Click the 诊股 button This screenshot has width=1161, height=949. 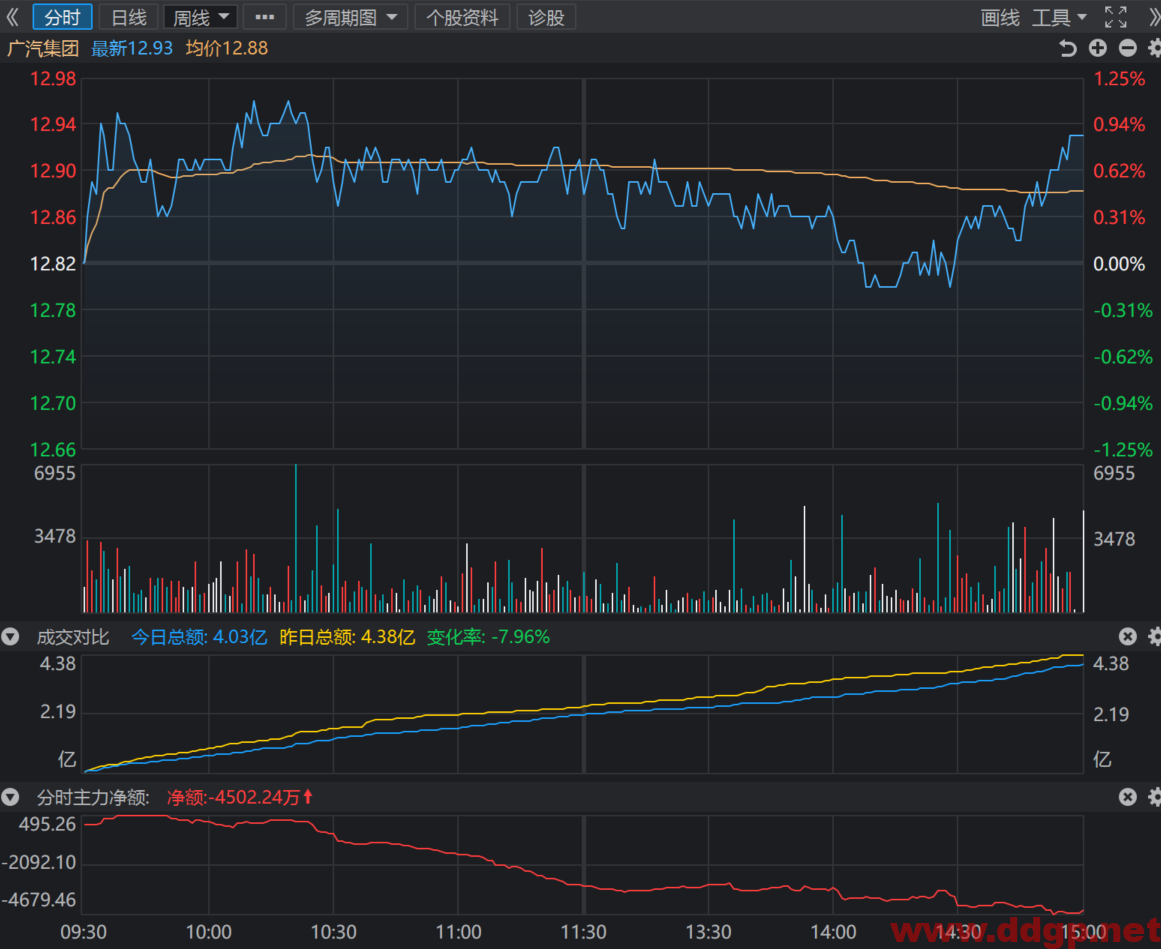coord(546,17)
